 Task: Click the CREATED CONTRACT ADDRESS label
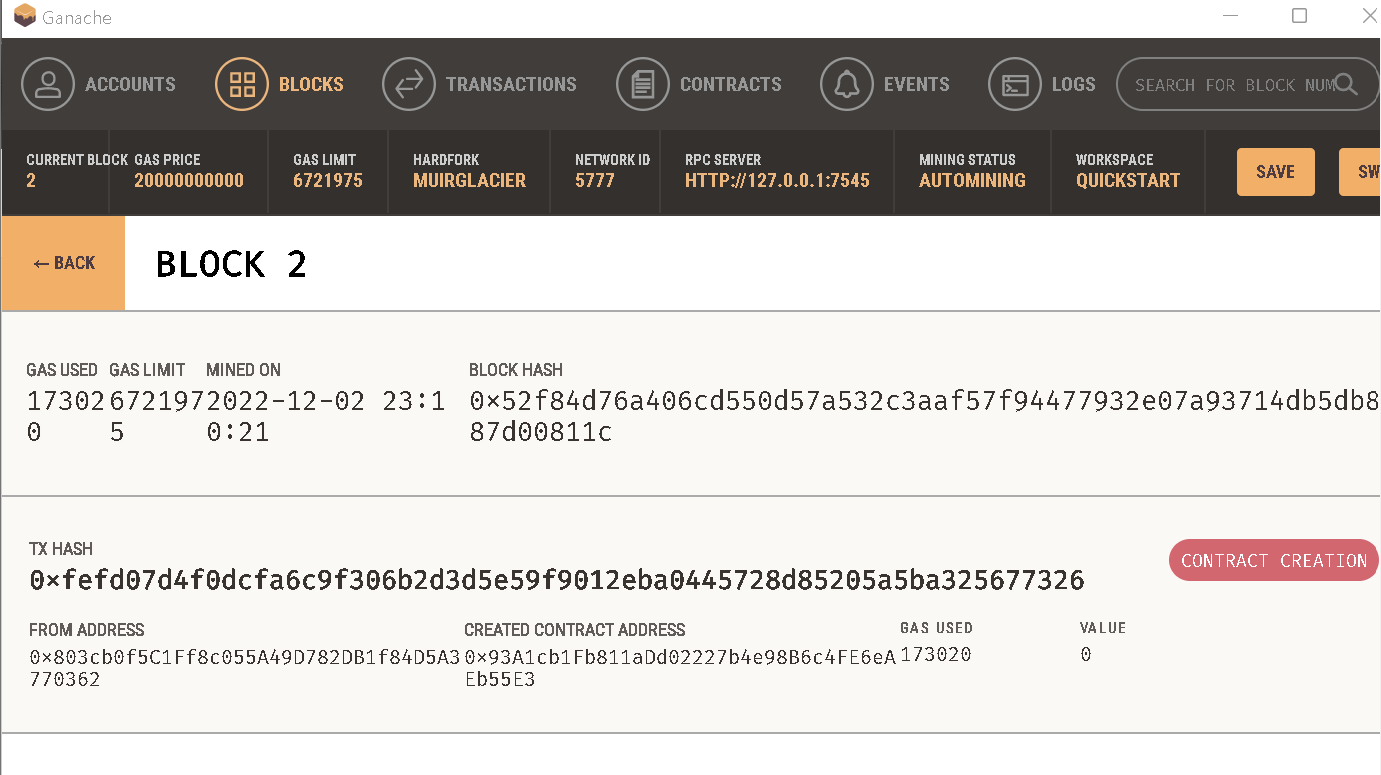pyautogui.click(x=575, y=630)
